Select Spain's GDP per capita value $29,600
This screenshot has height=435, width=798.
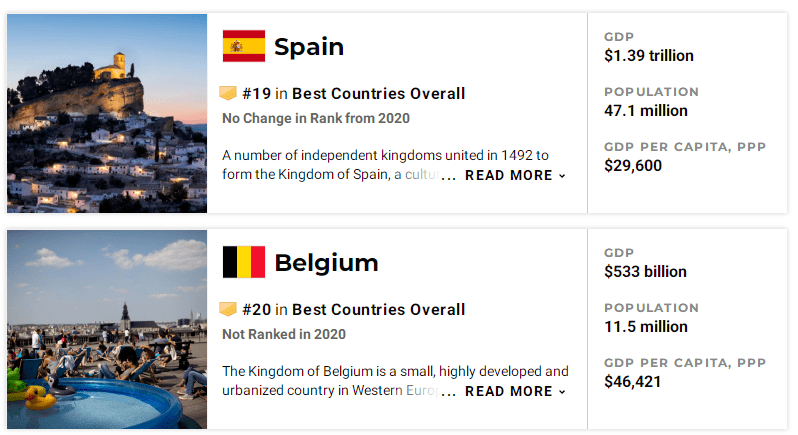(633, 166)
